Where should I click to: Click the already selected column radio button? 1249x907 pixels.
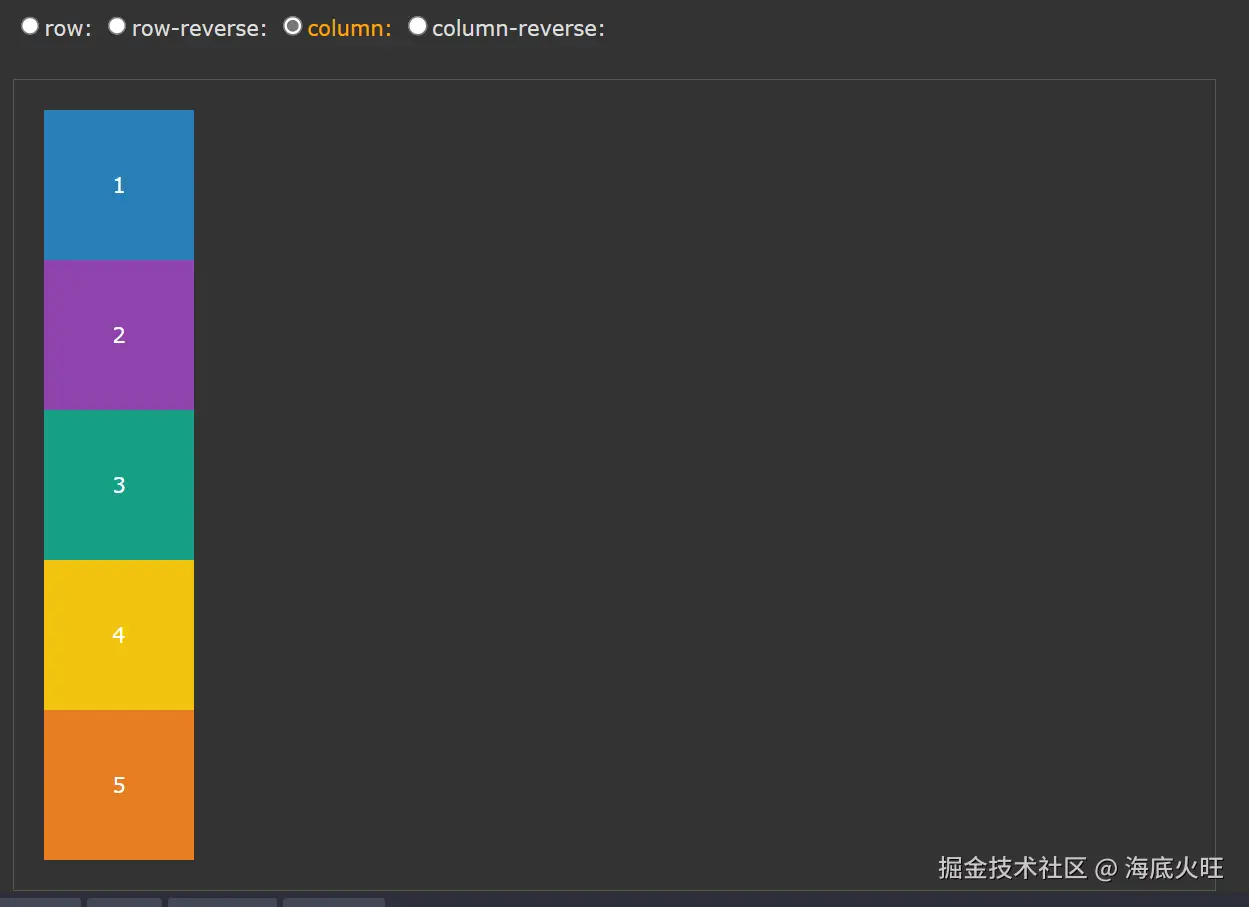292,26
